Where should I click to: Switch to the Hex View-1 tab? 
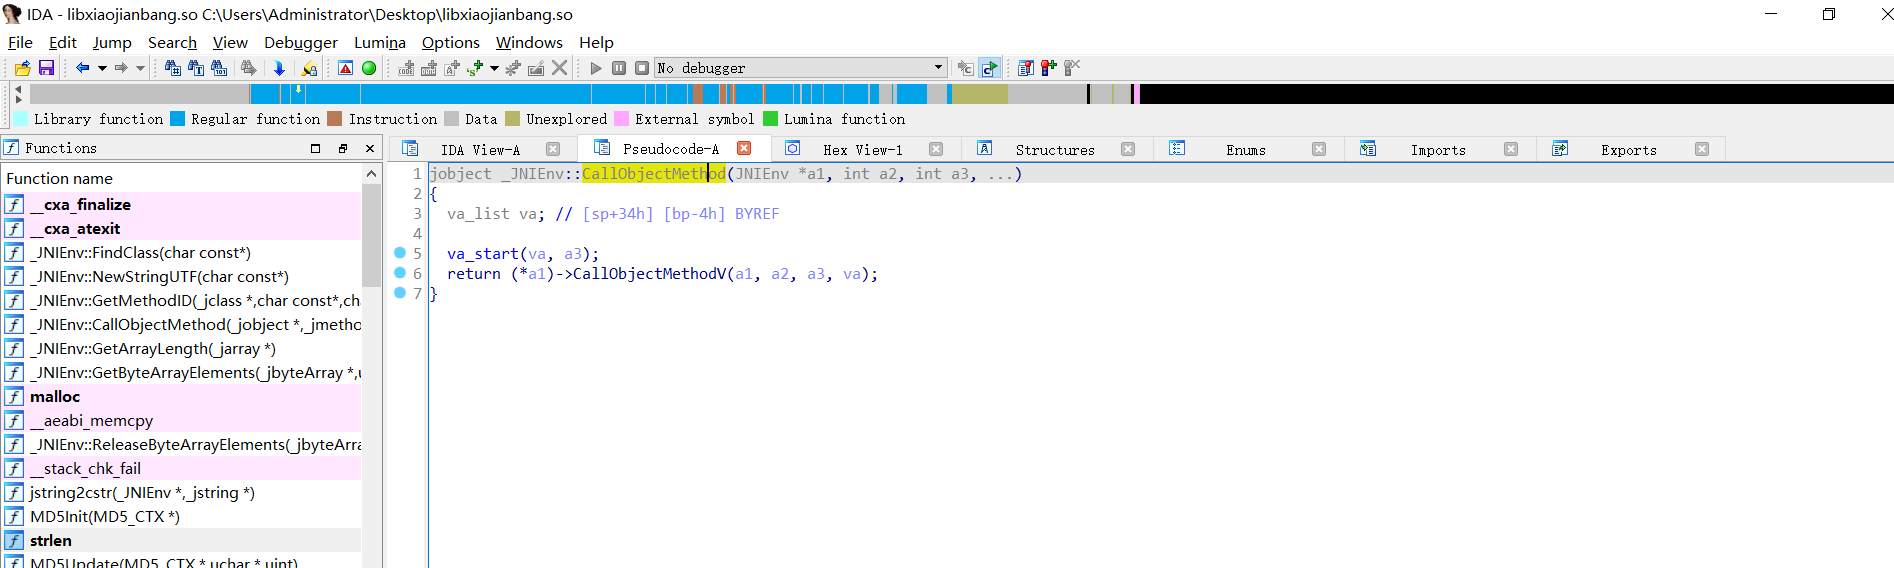pos(862,149)
